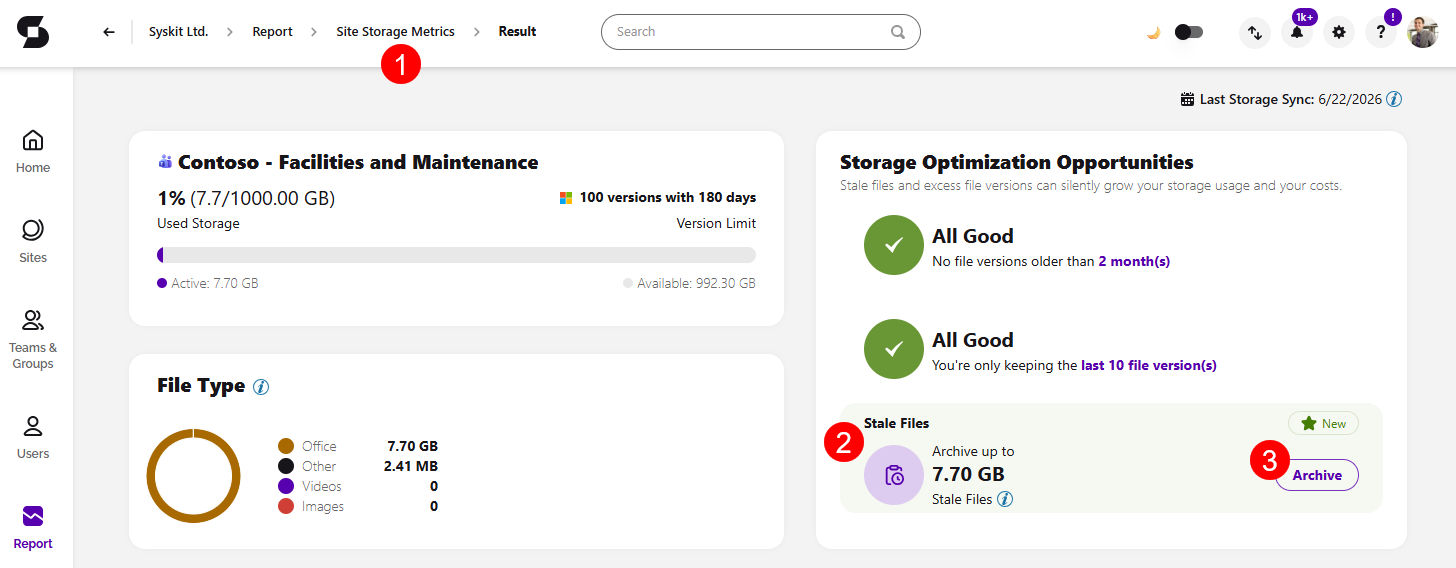Open the notifications bell
Viewport: 1456px width, 568px height.
pos(1297,32)
